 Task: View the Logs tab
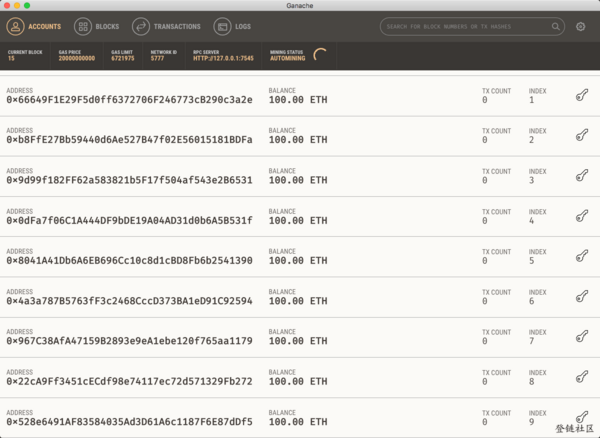pos(232,26)
